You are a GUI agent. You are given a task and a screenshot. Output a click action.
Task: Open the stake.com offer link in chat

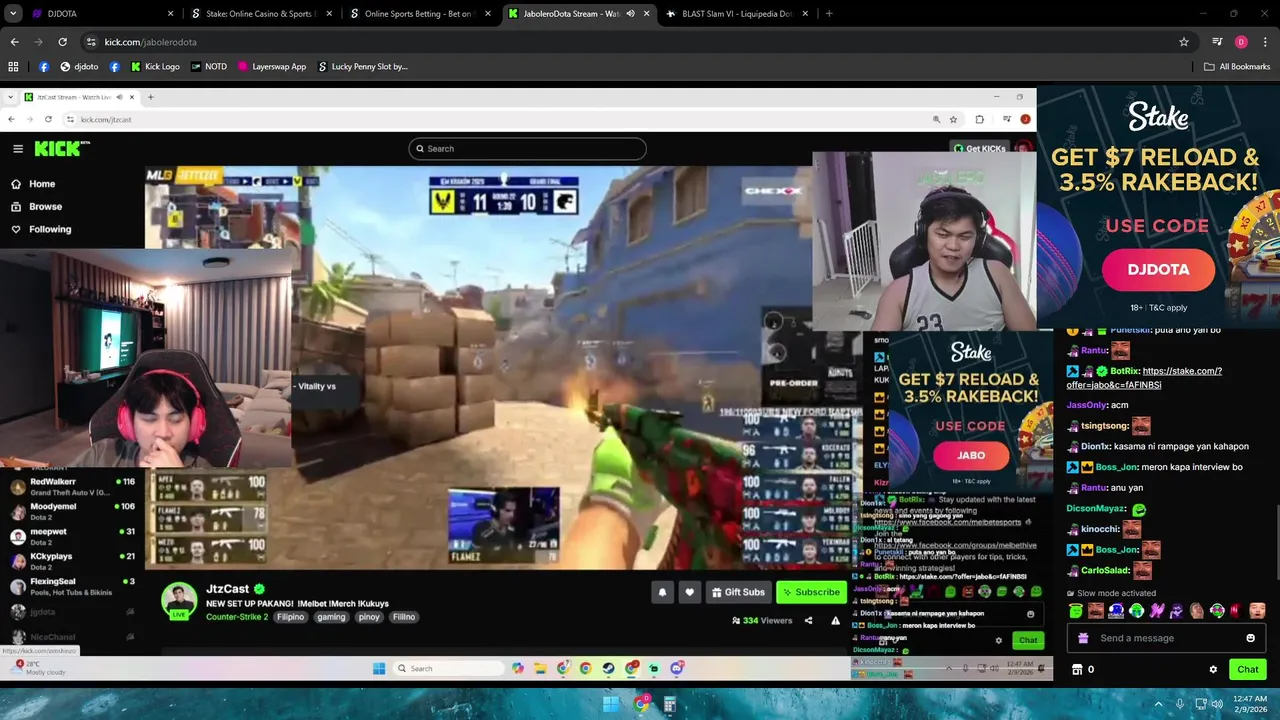click(1144, 378)
